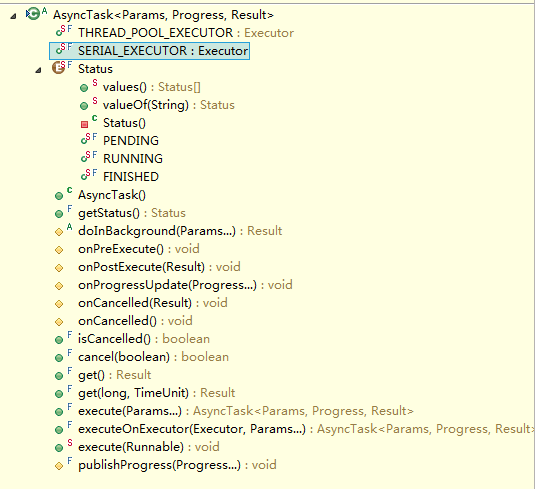535x489 pixels.
Task: Click the execute(Params...) method icon
Action: (63, 410)
